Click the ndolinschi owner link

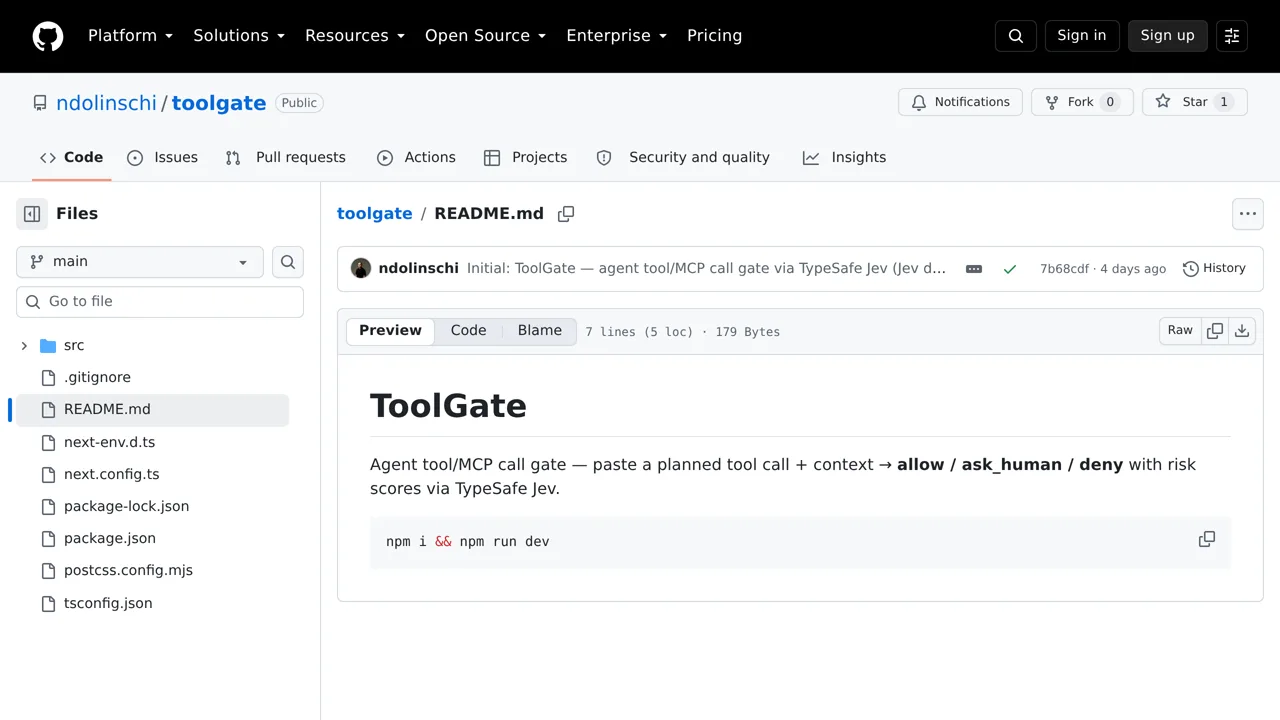tap(106, 103)
